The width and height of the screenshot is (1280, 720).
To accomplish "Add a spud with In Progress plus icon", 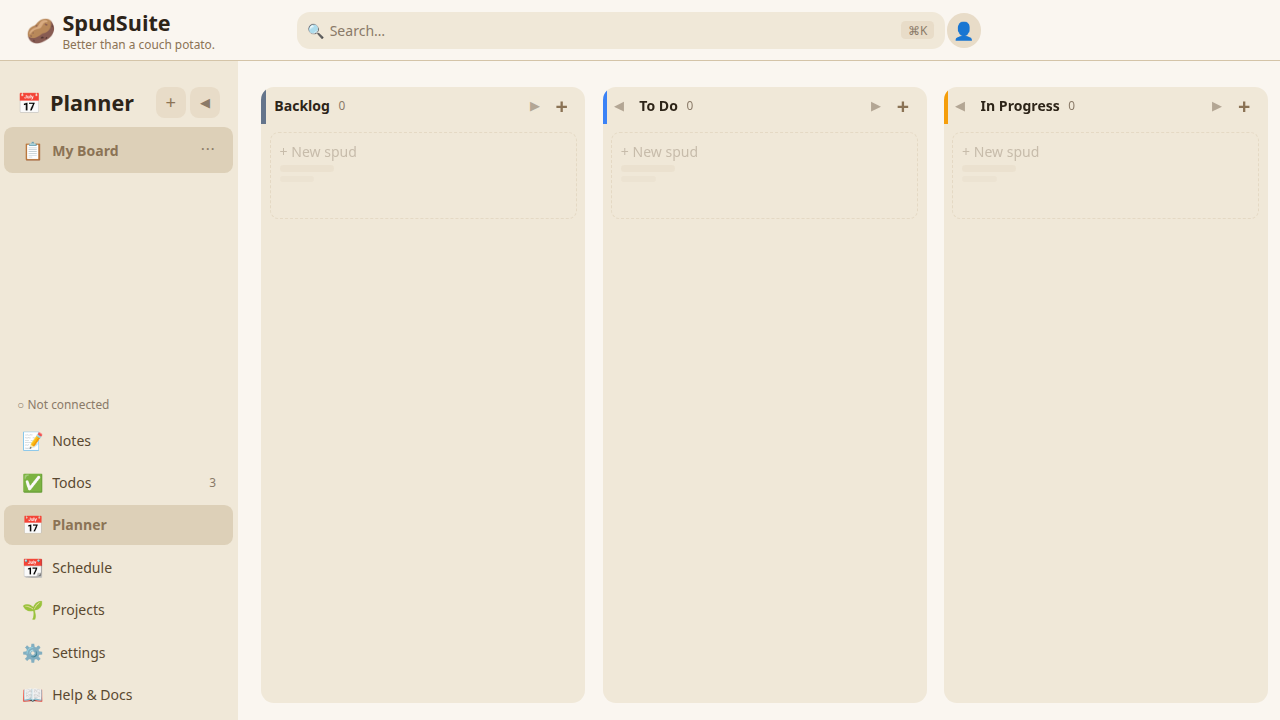I will [1244, 107].
